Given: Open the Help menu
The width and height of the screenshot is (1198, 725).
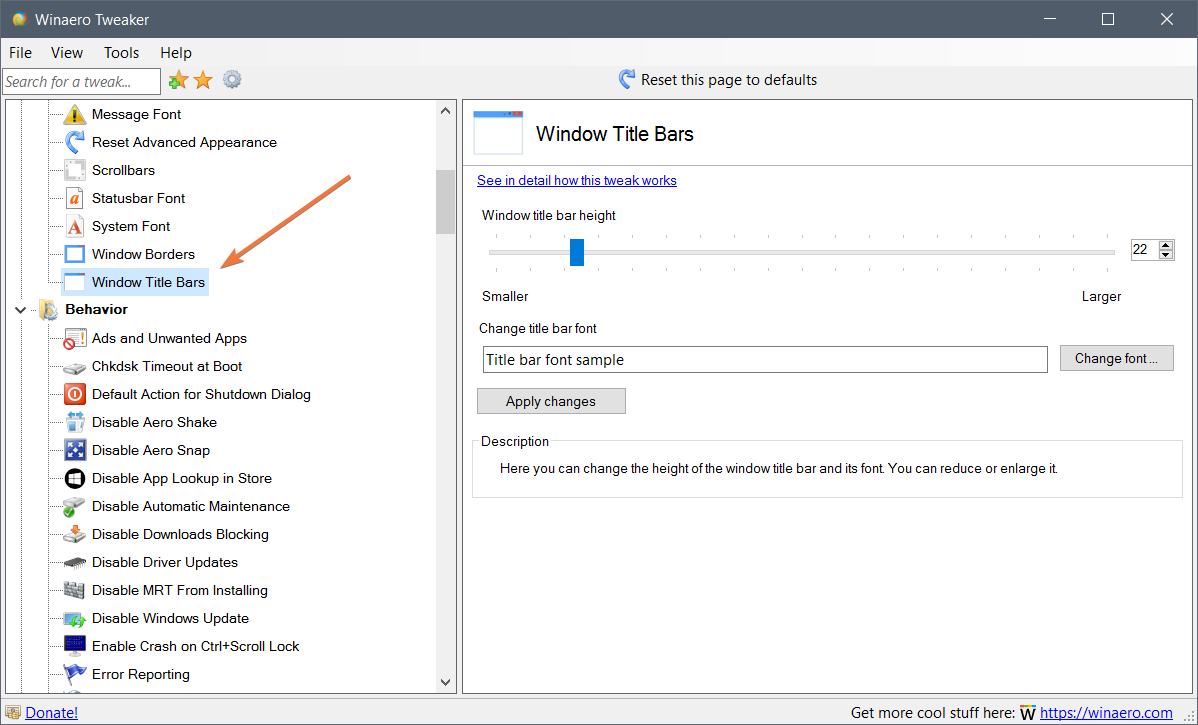Looking at the screenshot, I should click(176, 53).
